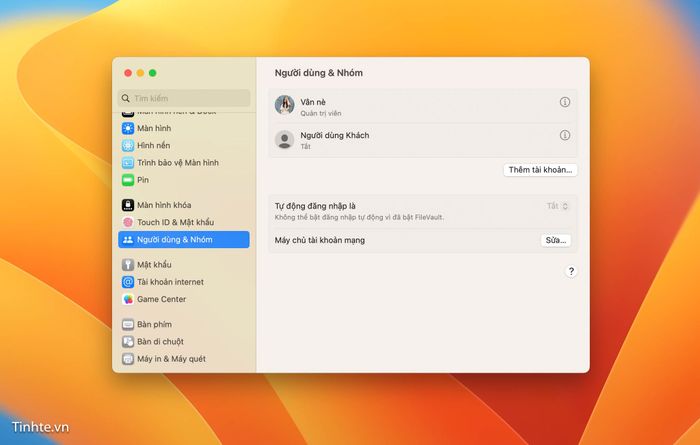Click search magnifier icon in sidebar
The width and height of the screenshot is (700, 445).
pos(125,98)
